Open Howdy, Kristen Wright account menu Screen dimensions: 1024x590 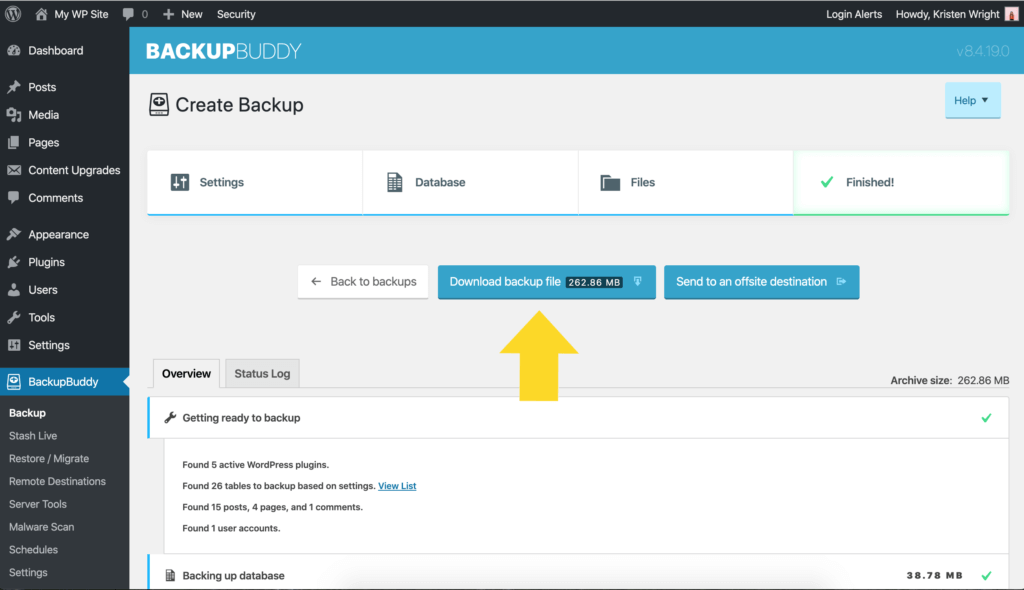click(x=956, y=14)
